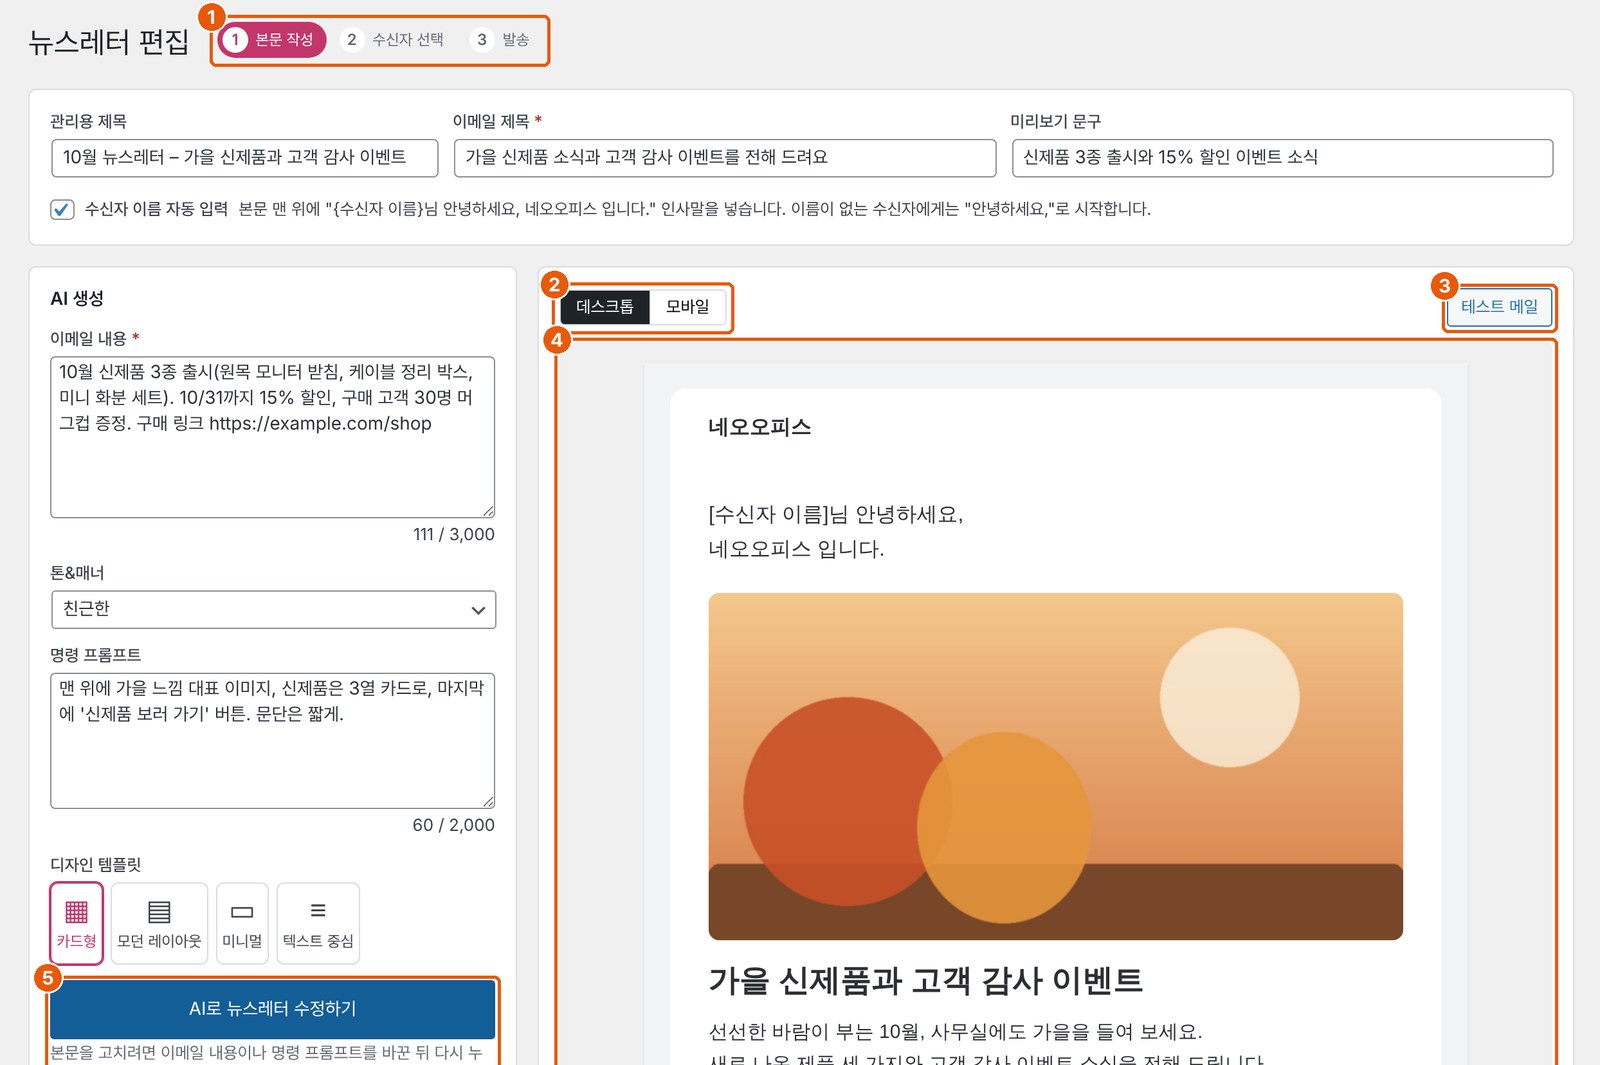Screen dimensions: 1600x1065
Task: Go to step 2 수신자 선택
Action: (394, 40)
